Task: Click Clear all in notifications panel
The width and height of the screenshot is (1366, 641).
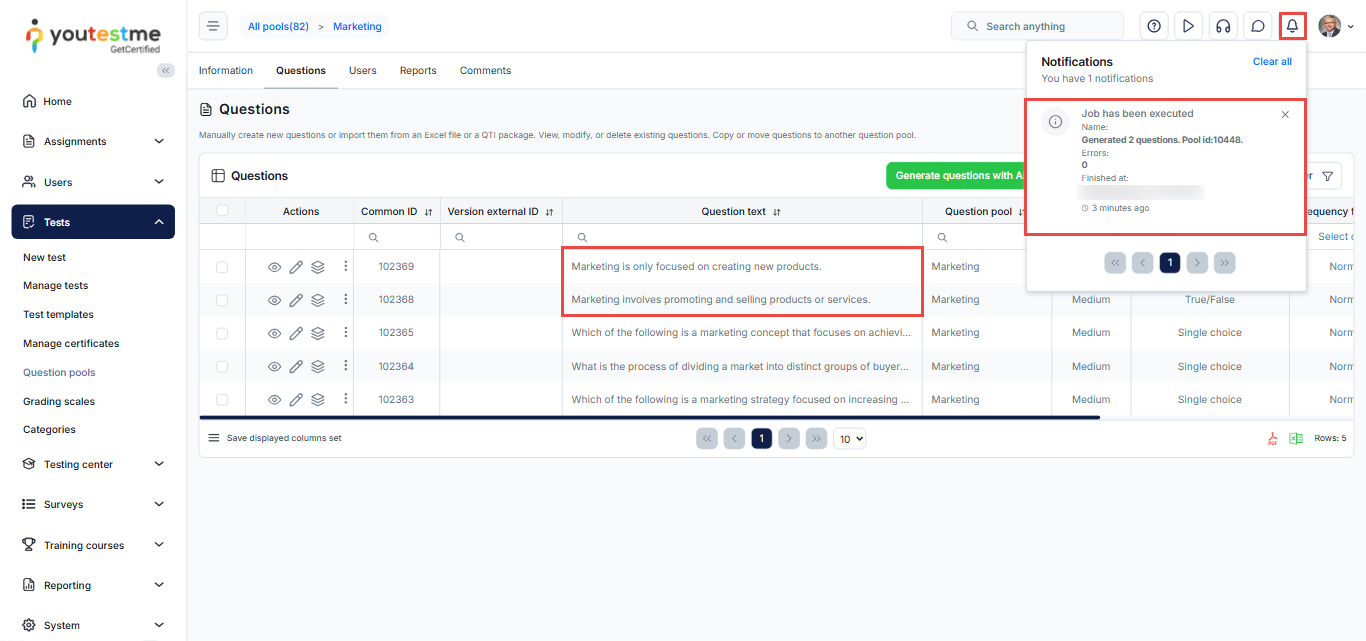Action: pyautogui.click(x=1272, y=62)
